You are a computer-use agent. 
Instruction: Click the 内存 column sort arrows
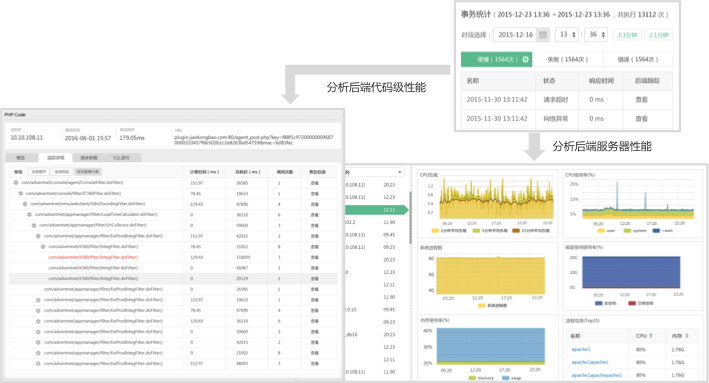[687, 336]
